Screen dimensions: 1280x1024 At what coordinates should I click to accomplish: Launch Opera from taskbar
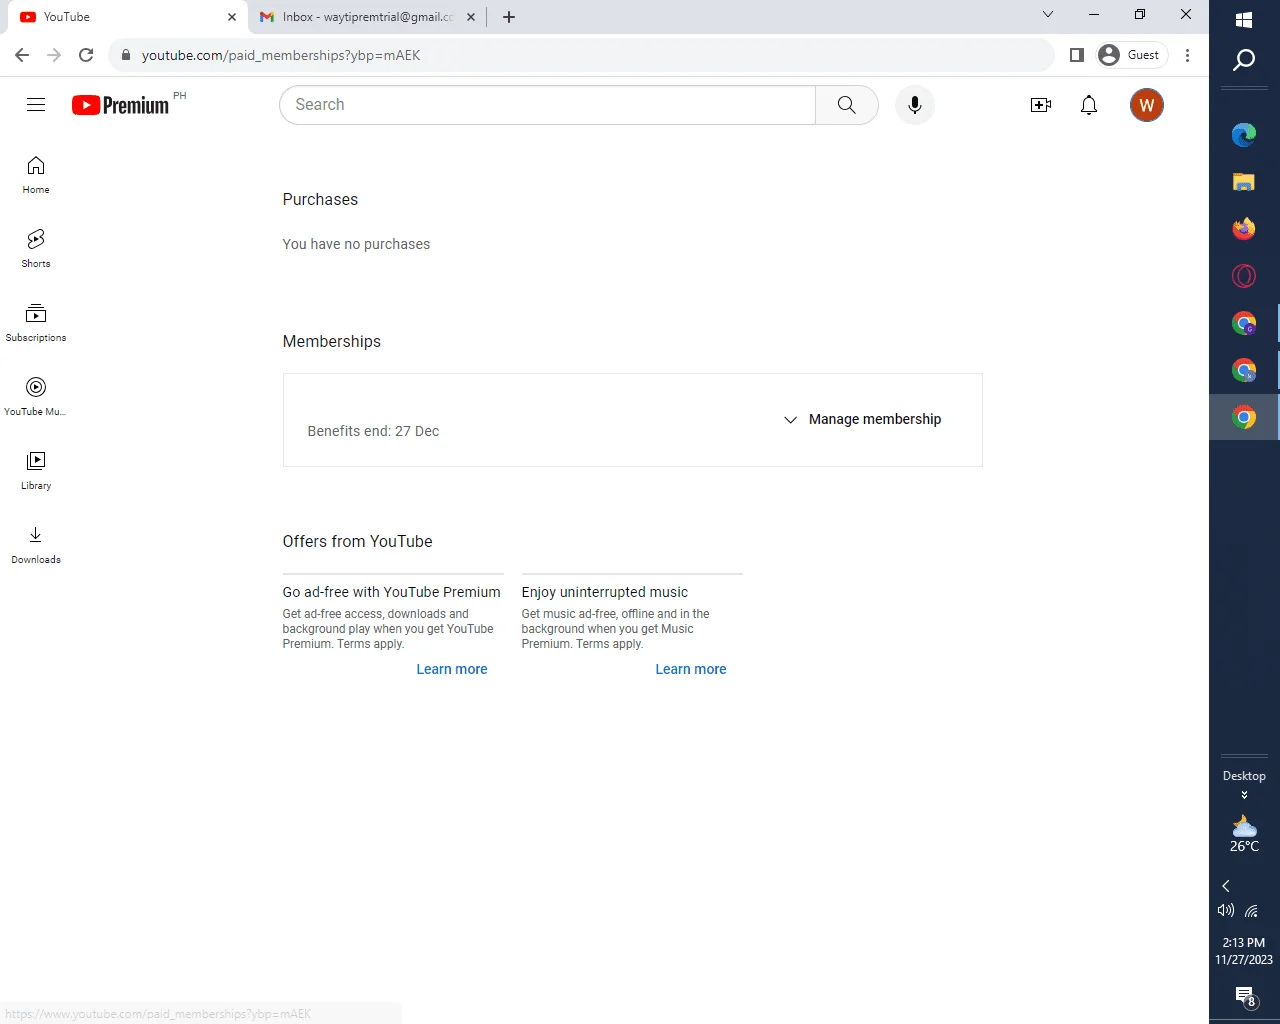coord(1244,276)
